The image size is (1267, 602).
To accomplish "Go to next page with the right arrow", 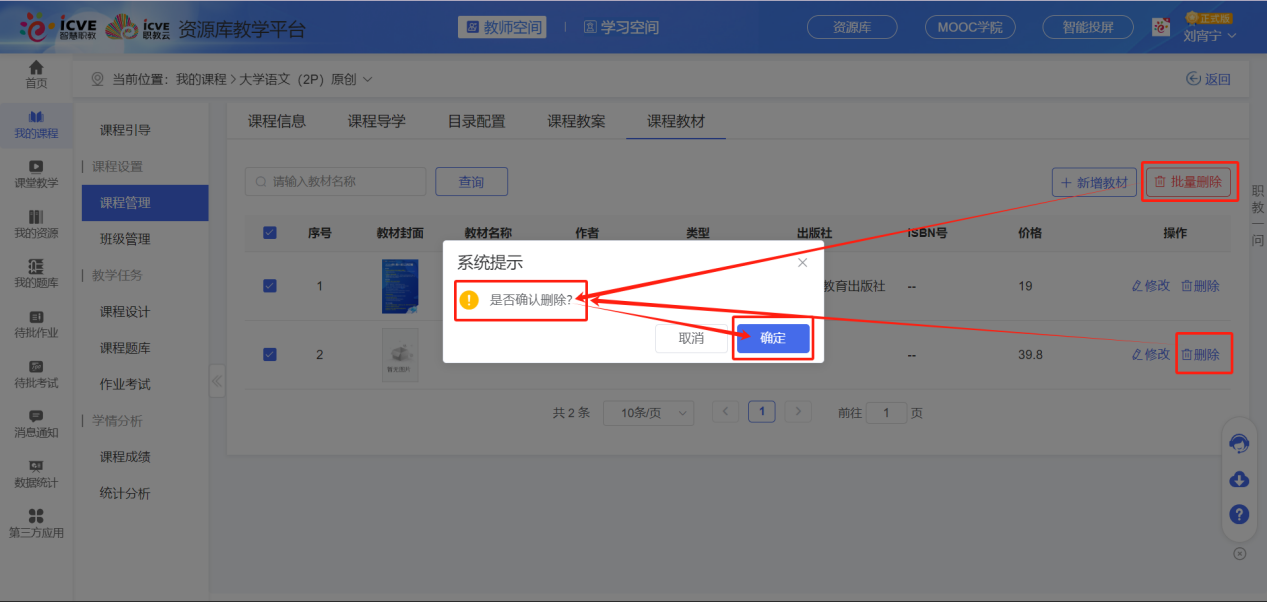I will 797,411.
